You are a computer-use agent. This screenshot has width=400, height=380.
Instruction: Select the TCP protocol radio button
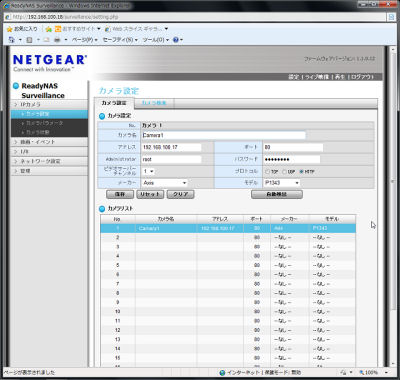(267, 172)
